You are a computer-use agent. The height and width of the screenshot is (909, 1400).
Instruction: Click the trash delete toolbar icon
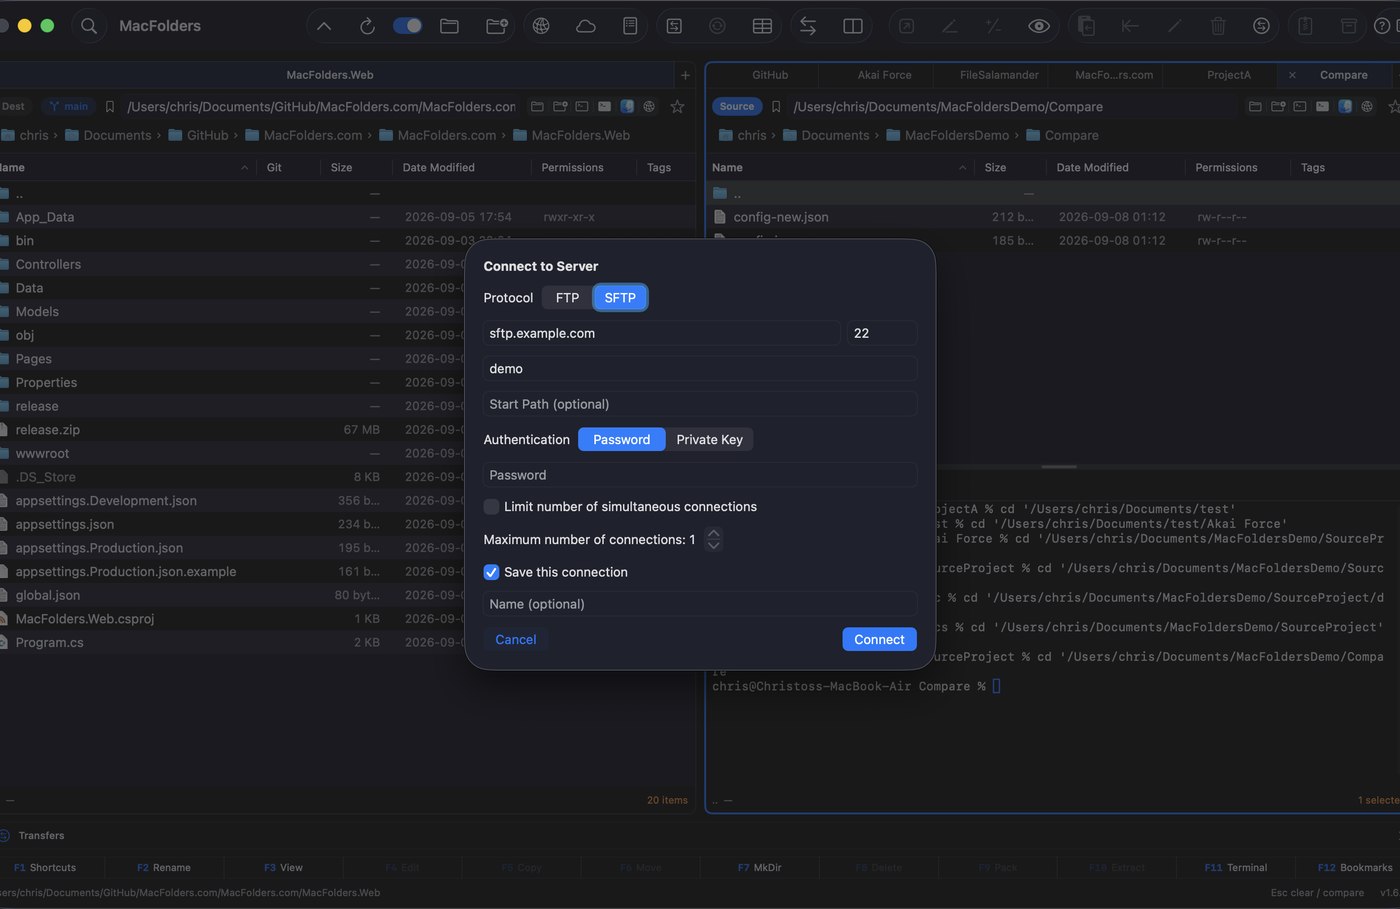(x=1218, y=26)
